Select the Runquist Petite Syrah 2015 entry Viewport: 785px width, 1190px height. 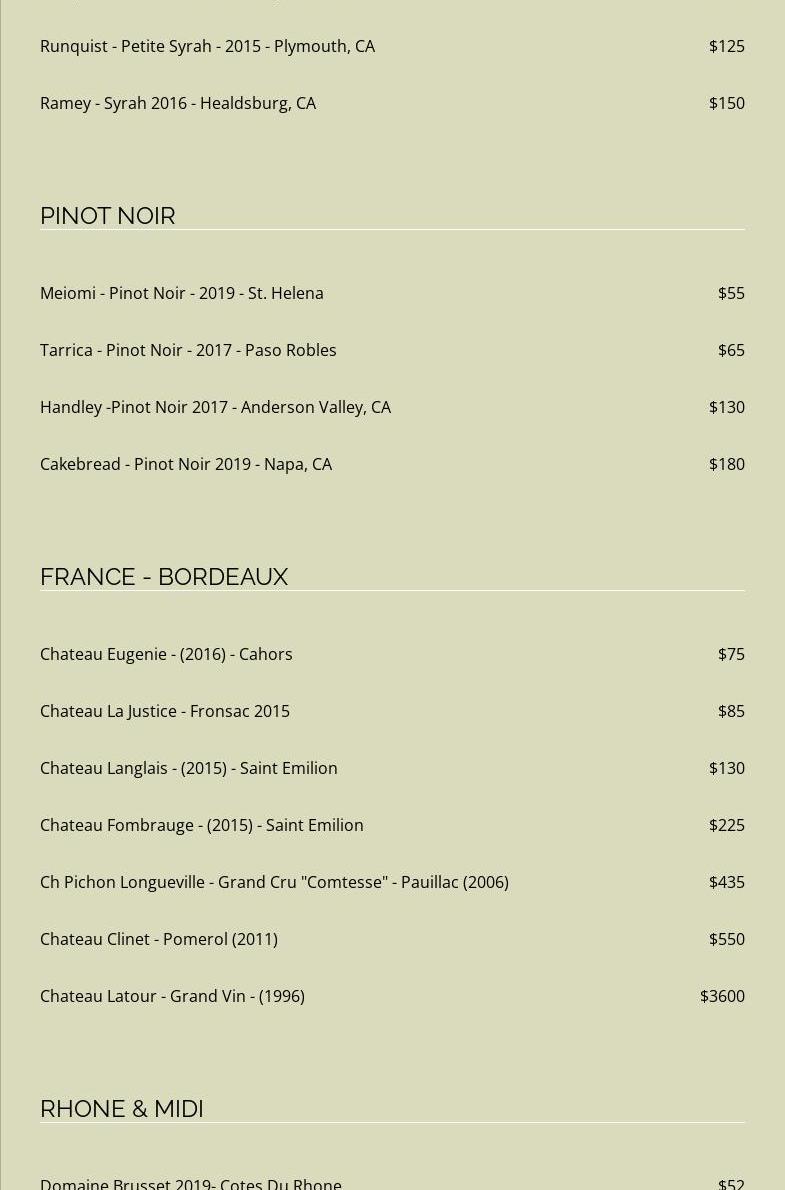(207, 46)
